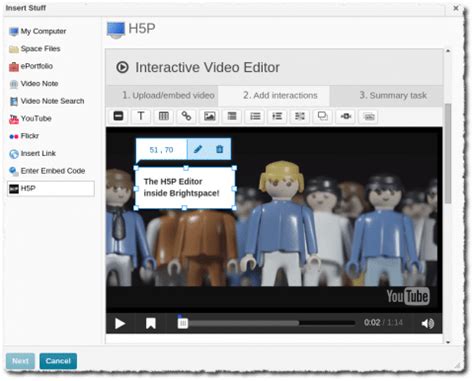The height and width of the screenshot is (381, 474).
Task: Click the Next button
Action: click(x=20, y=361)
